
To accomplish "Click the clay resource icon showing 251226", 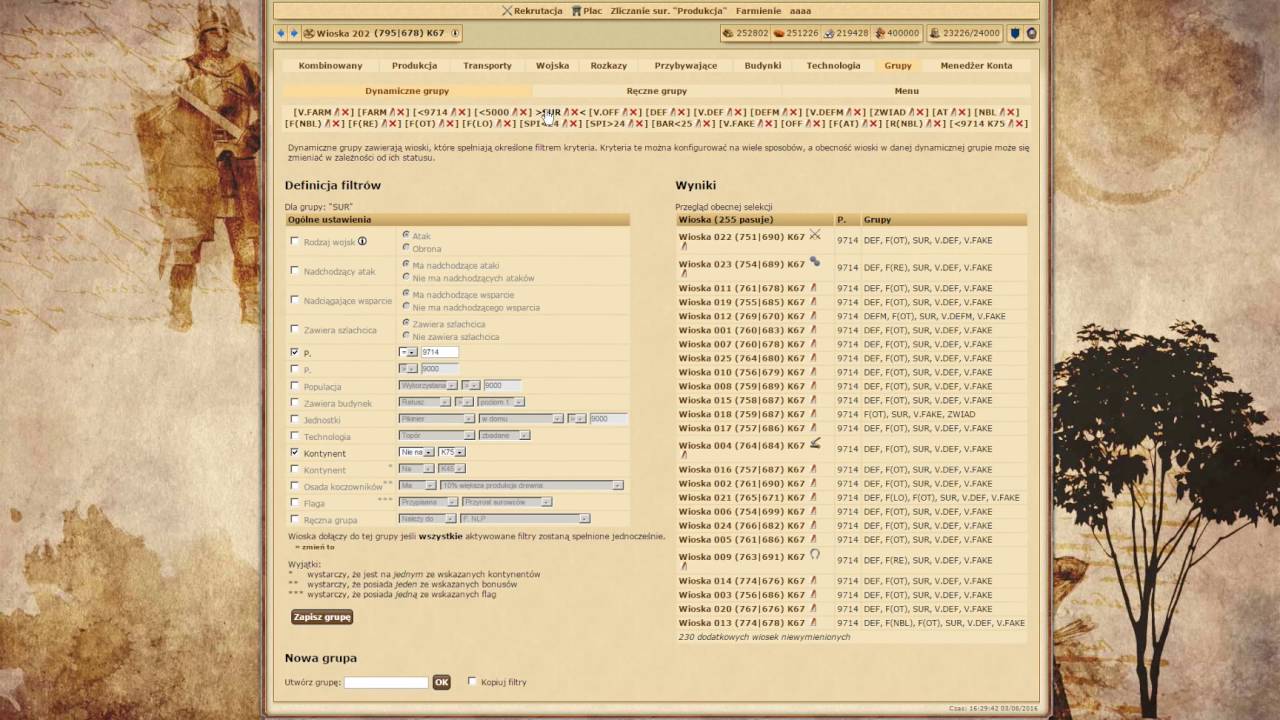I will coord(779,33).
